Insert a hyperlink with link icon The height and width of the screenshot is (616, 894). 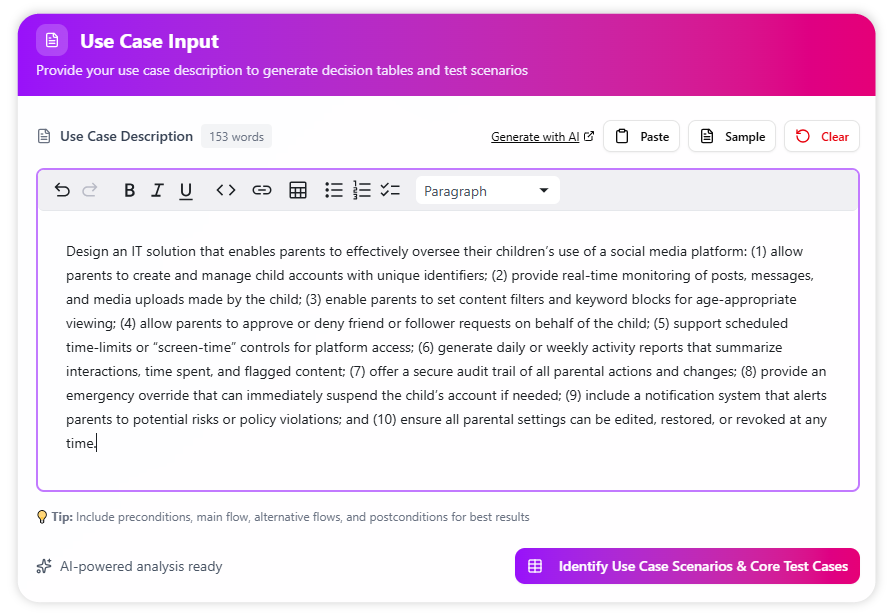pos(262,191)
